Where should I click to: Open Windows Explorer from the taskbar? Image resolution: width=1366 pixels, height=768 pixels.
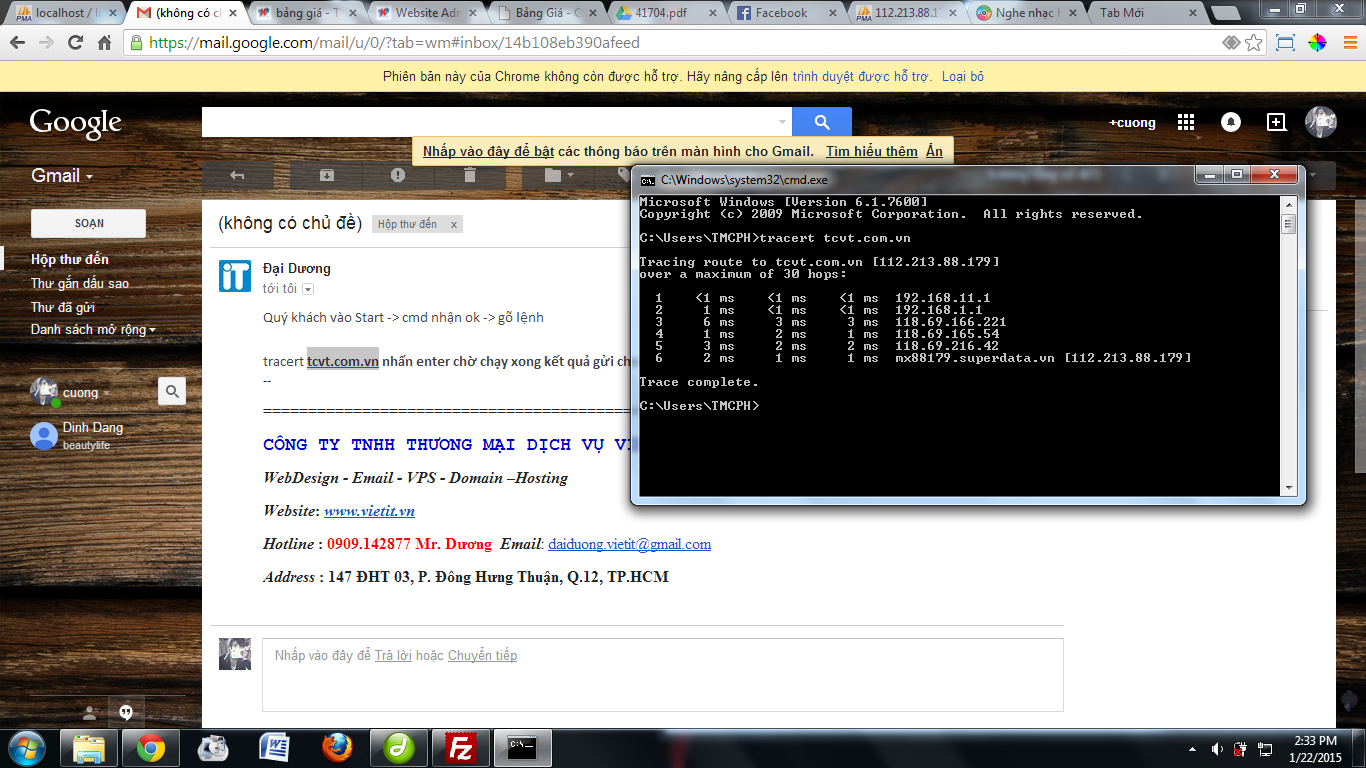tap(89, 748)
